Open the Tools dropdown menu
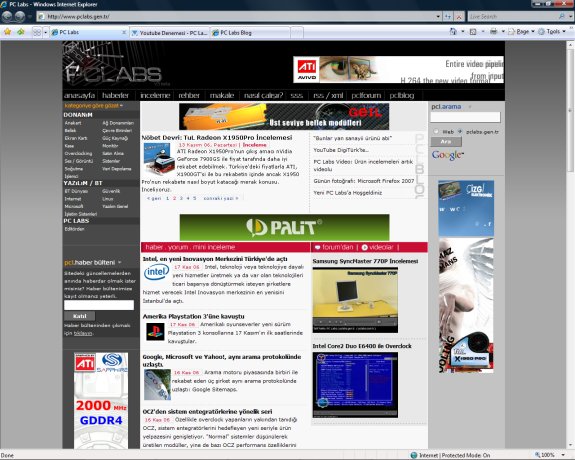 coord(552,32)
